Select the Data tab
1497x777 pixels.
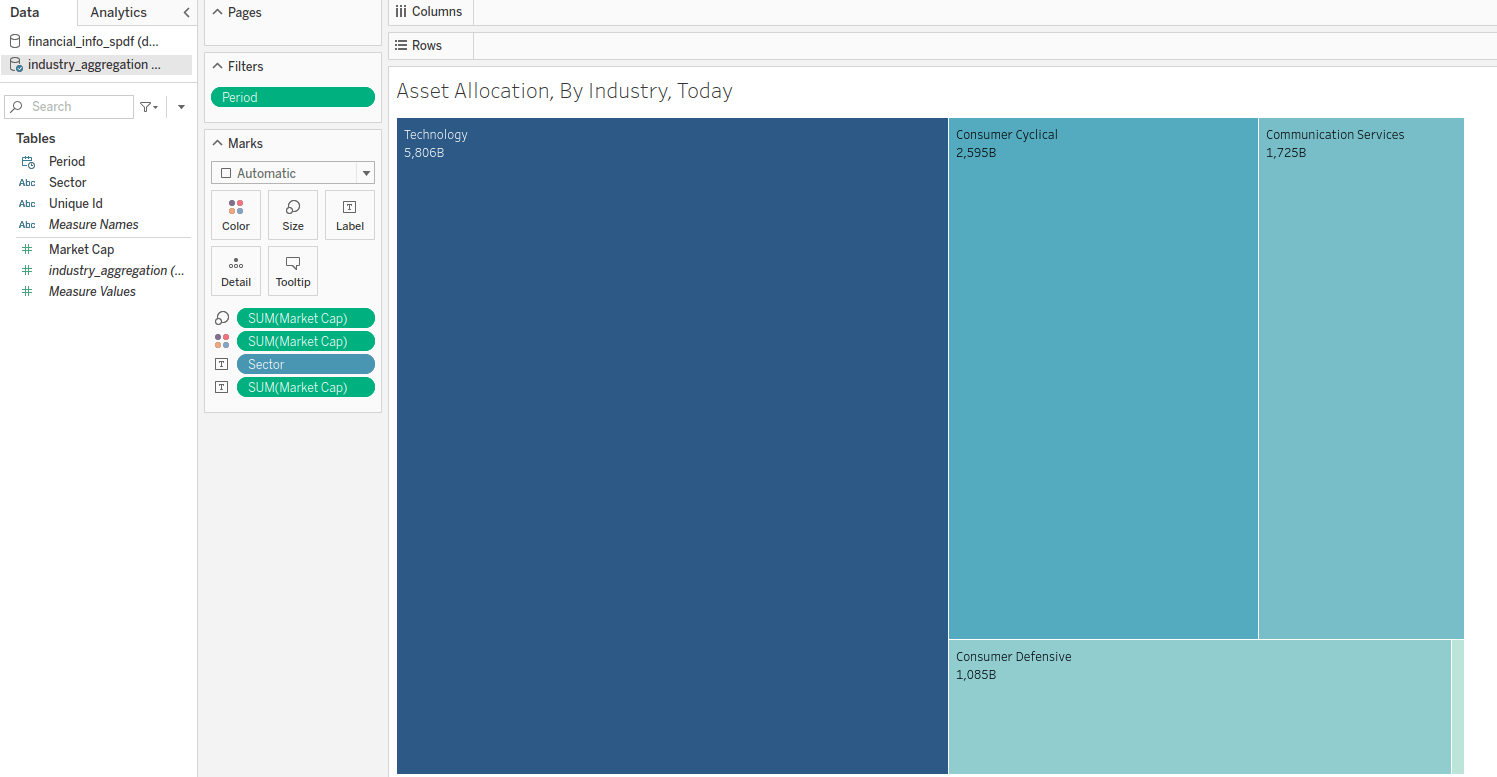pyautogui.click(x=25, y=13)
